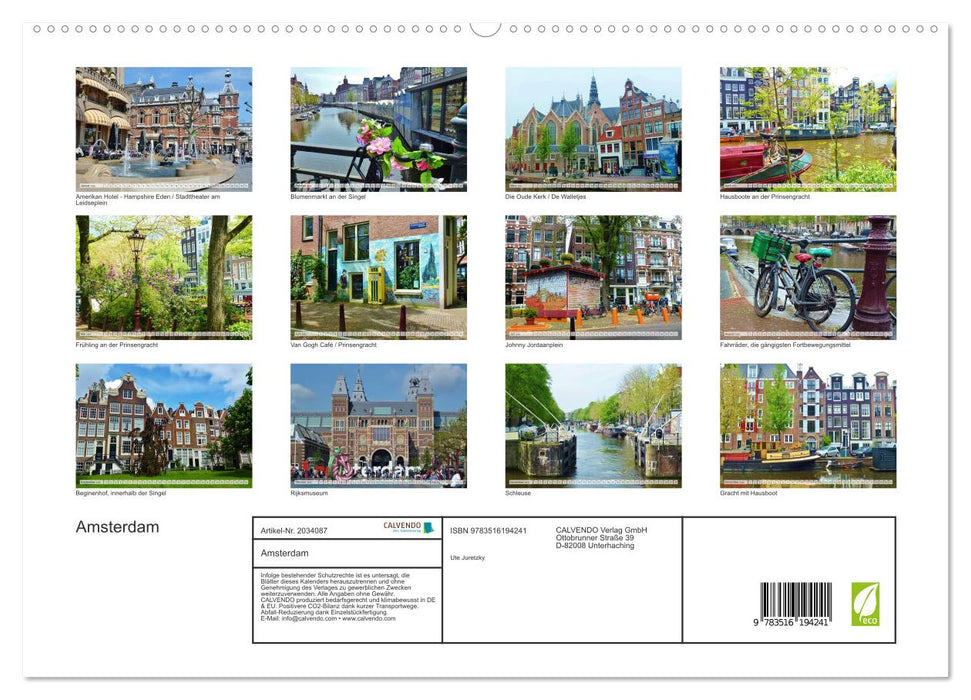
Task: Select the Beginenhof photo thumbnail
Action: (x=164, y=426)
